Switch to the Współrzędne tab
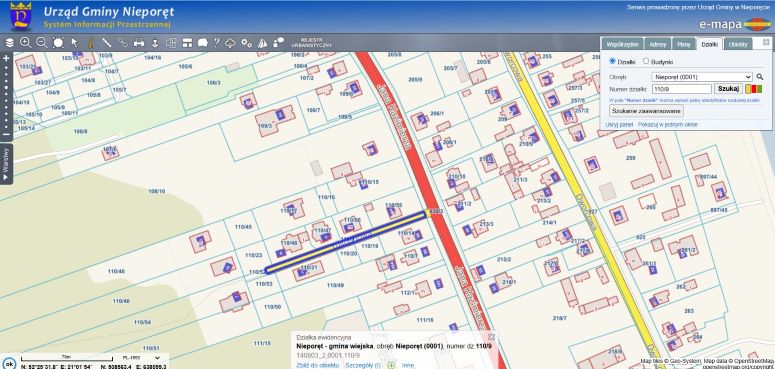Image resolution: width=775 pixels, height=369 pixels. [622, 44]
